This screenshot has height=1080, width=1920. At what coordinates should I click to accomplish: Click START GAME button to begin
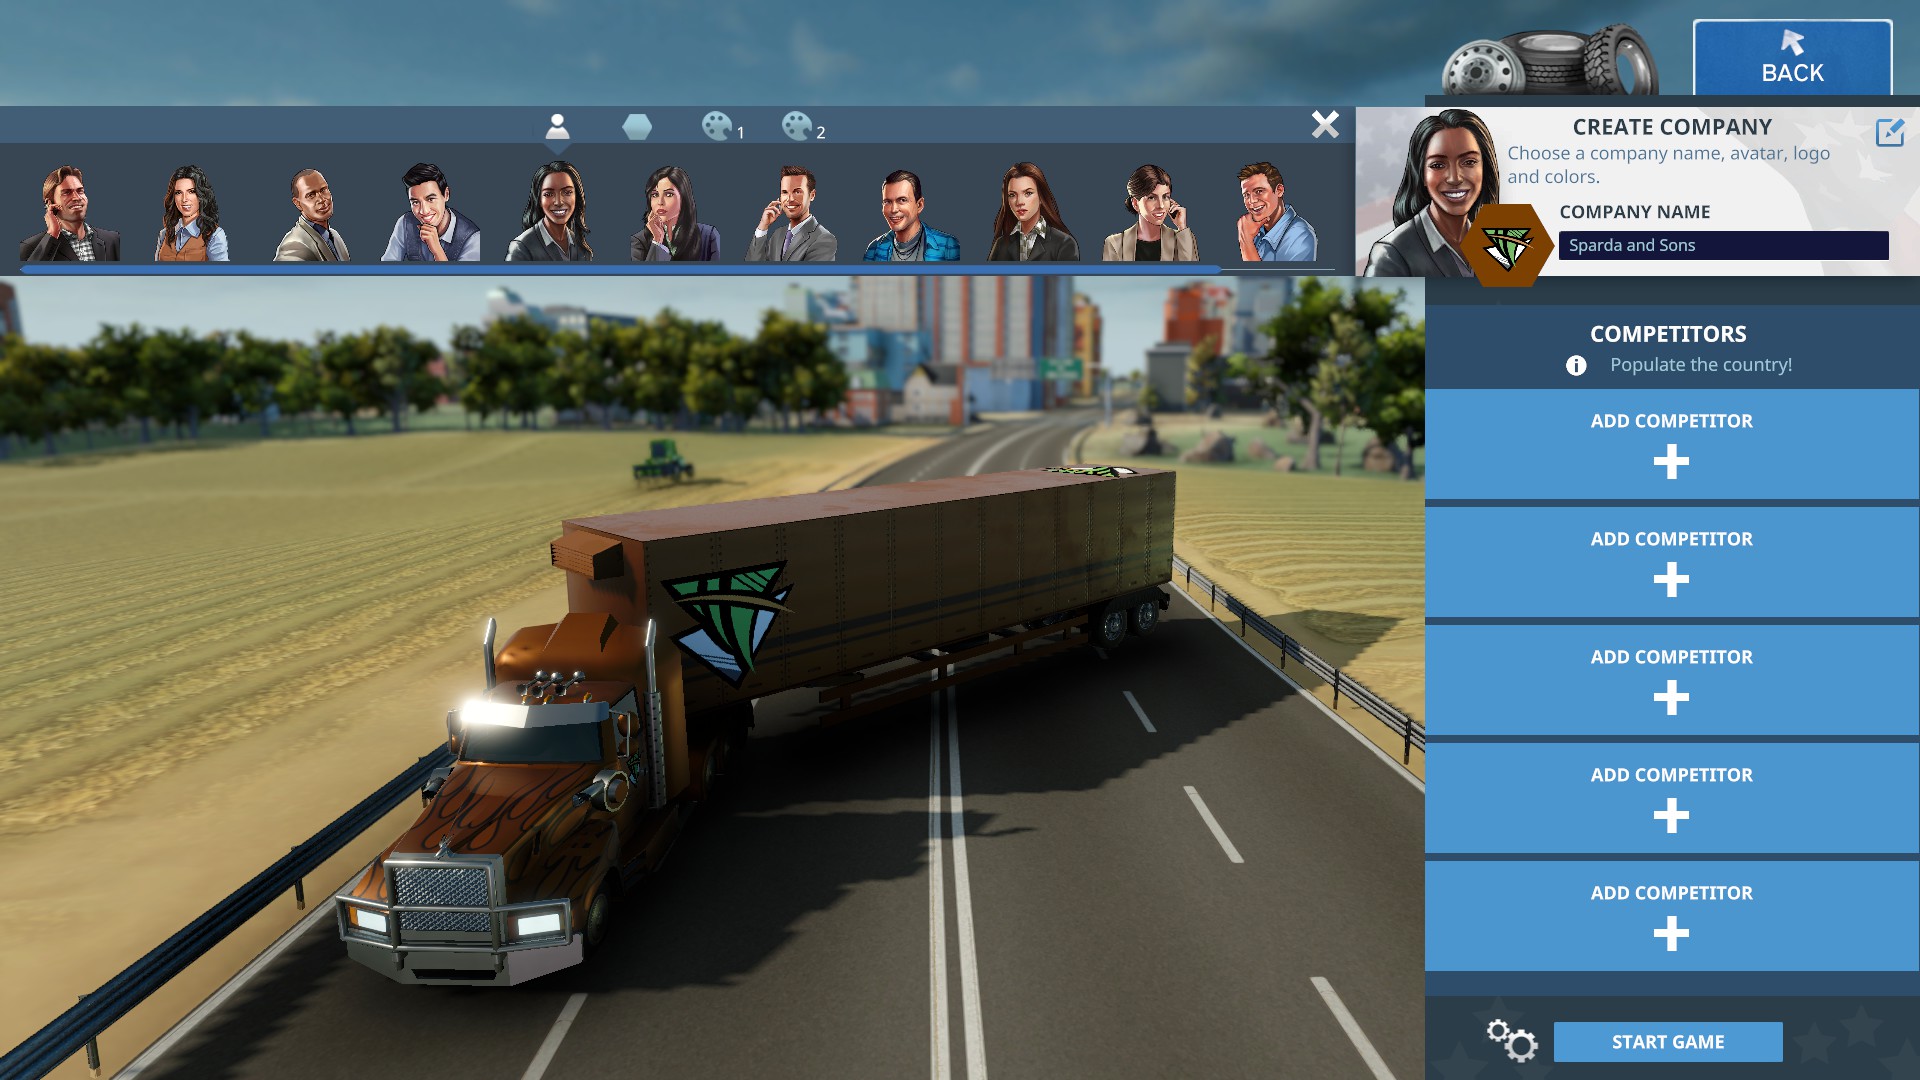[1668, 1040]
